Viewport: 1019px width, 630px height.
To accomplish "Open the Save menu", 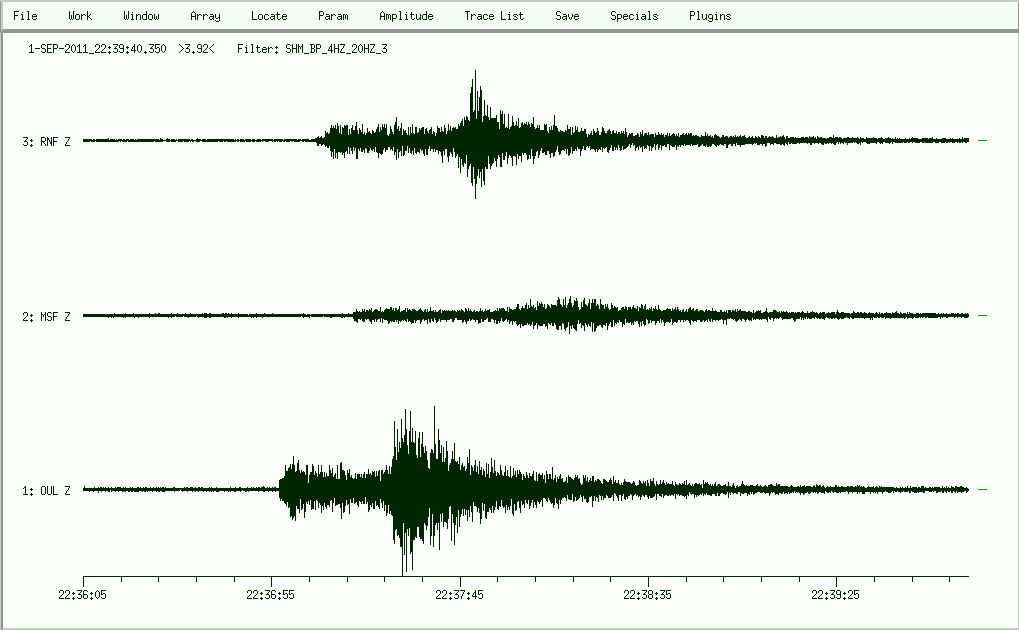I will 566,16.
